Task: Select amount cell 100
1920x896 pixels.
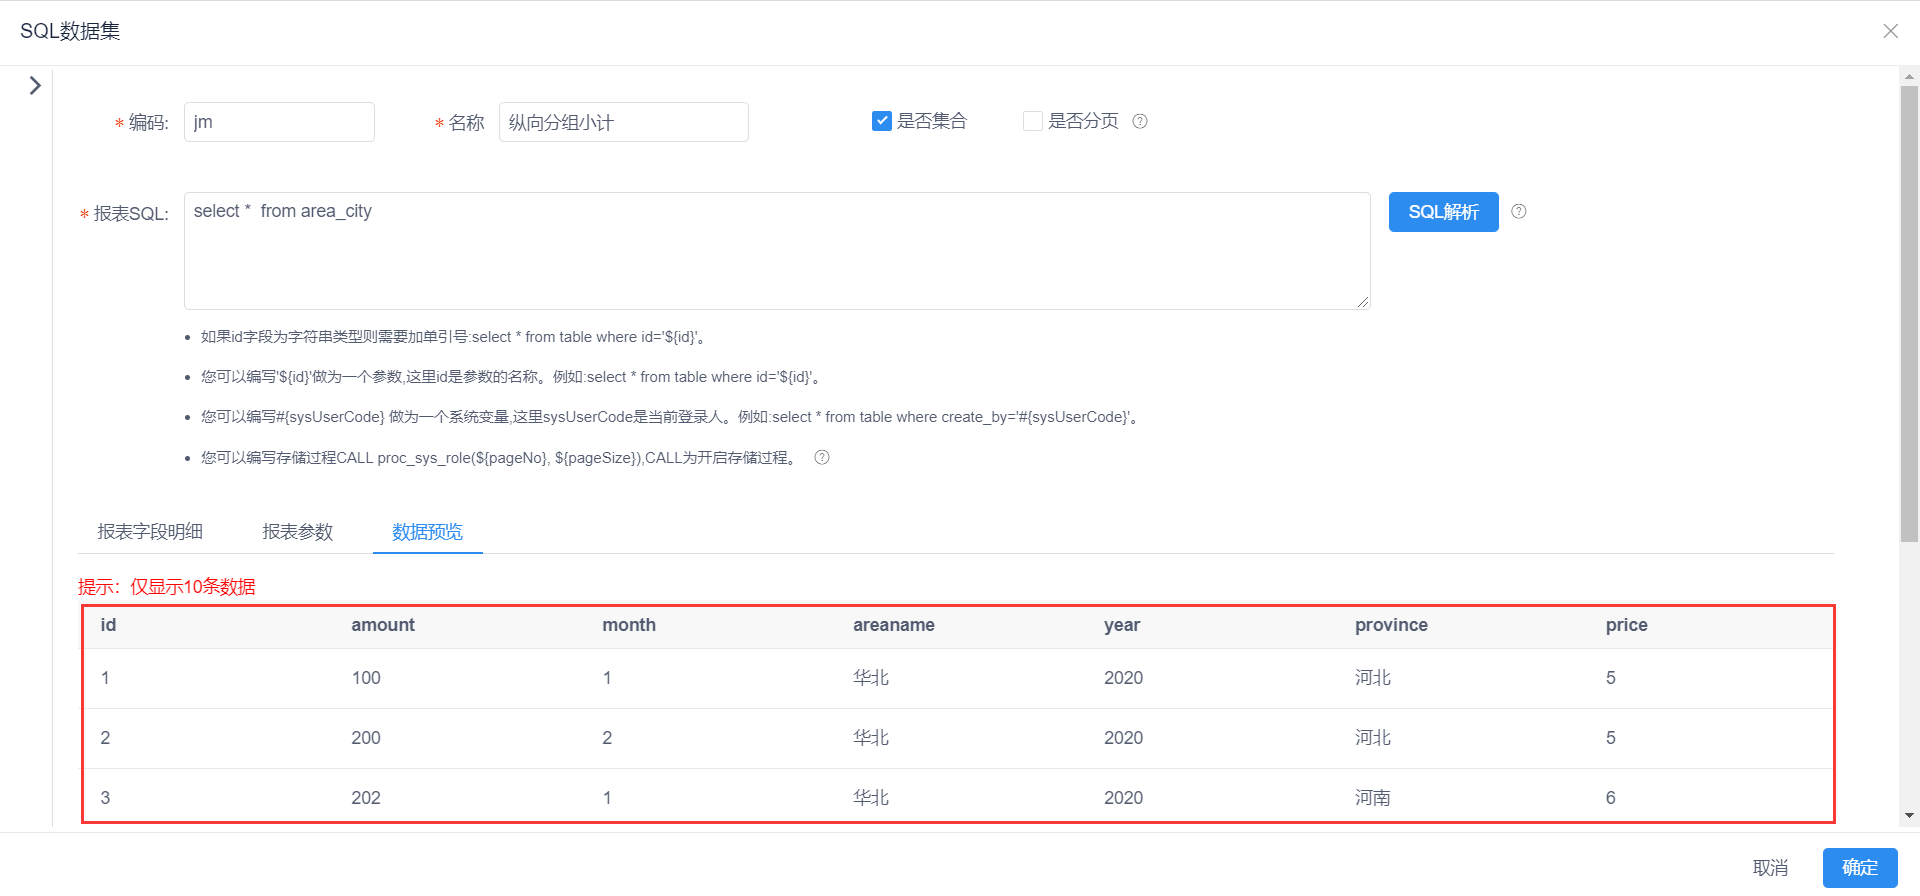Action: (x=366, y=678)
